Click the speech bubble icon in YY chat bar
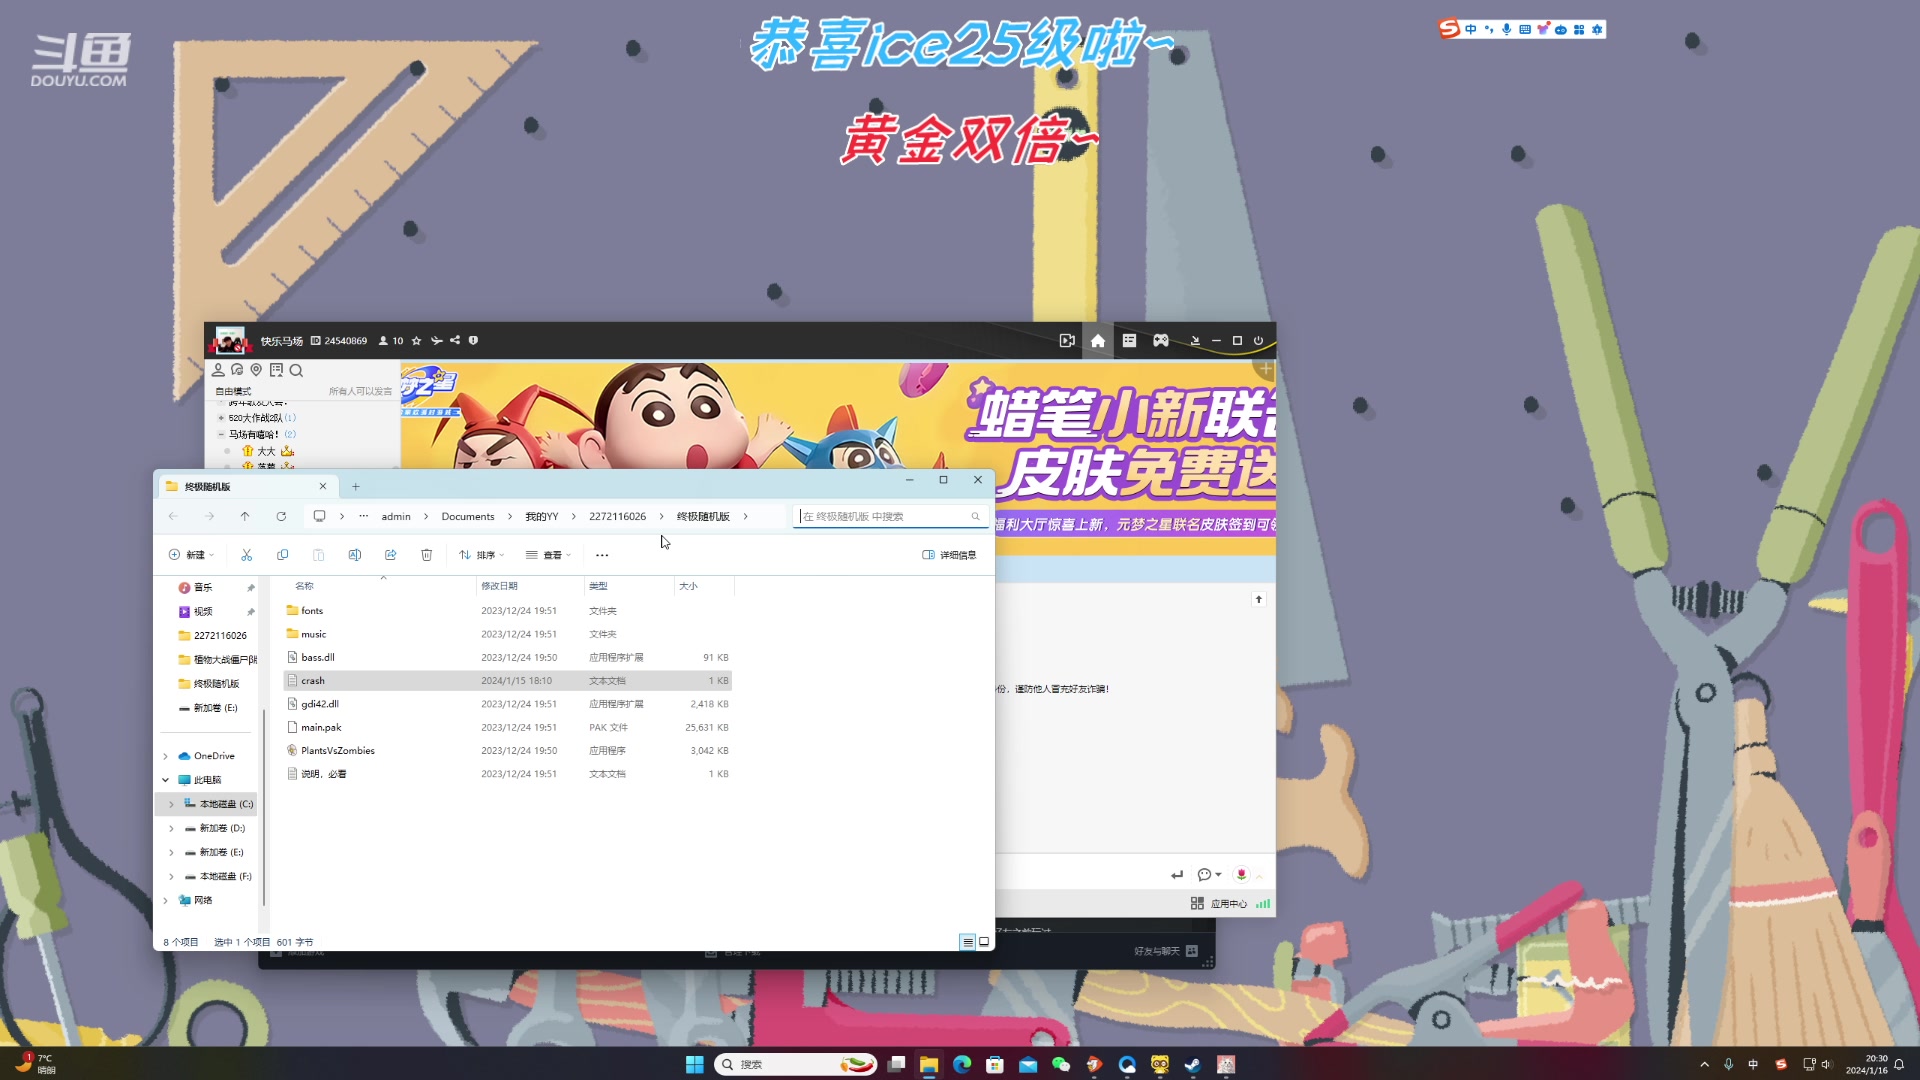 point(1204,874)
